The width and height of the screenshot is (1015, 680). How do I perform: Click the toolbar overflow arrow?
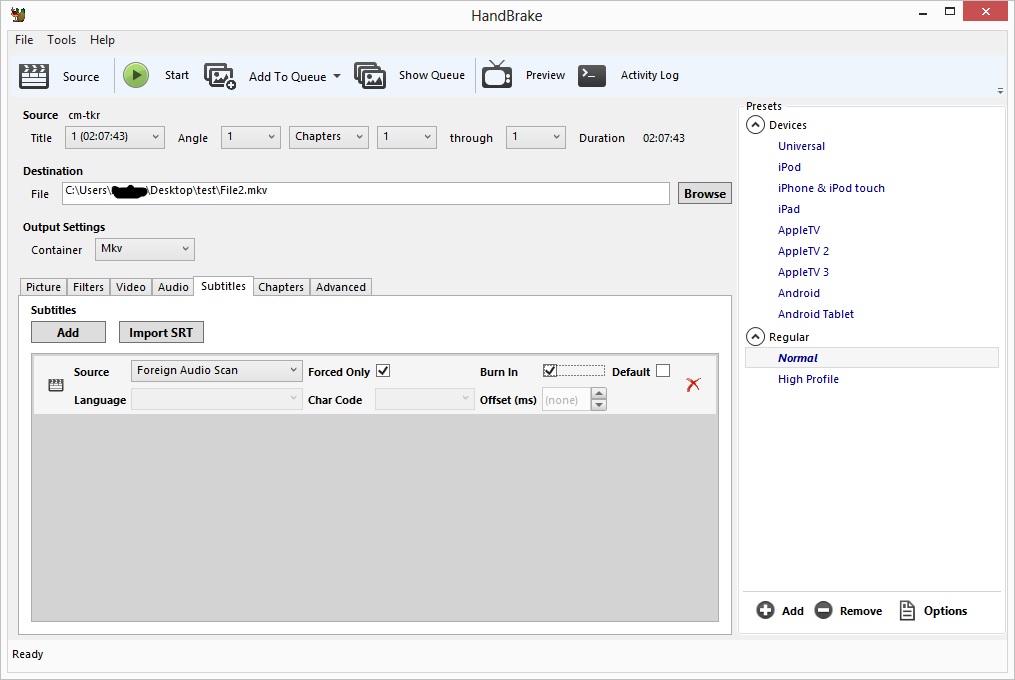point(1000,91)
